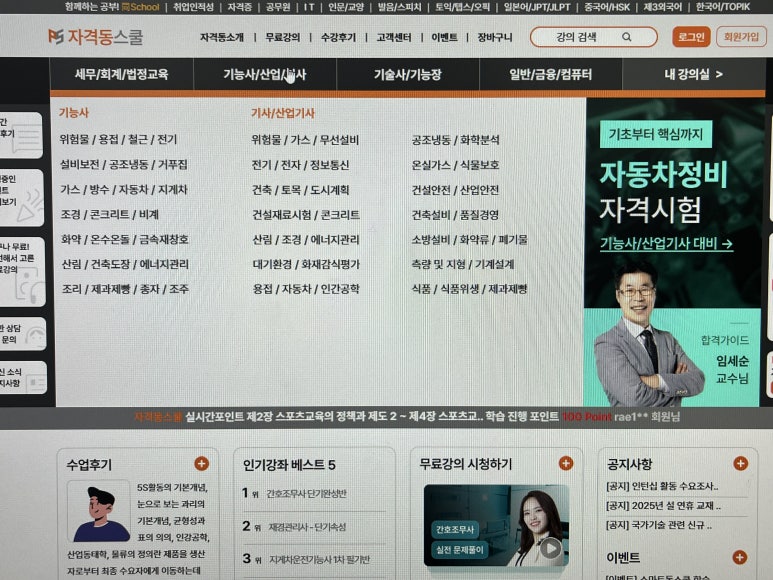The width and height of the screenshot is (773, 580).
Task: Click the 기능사 column heading
Action: (73, 113)
